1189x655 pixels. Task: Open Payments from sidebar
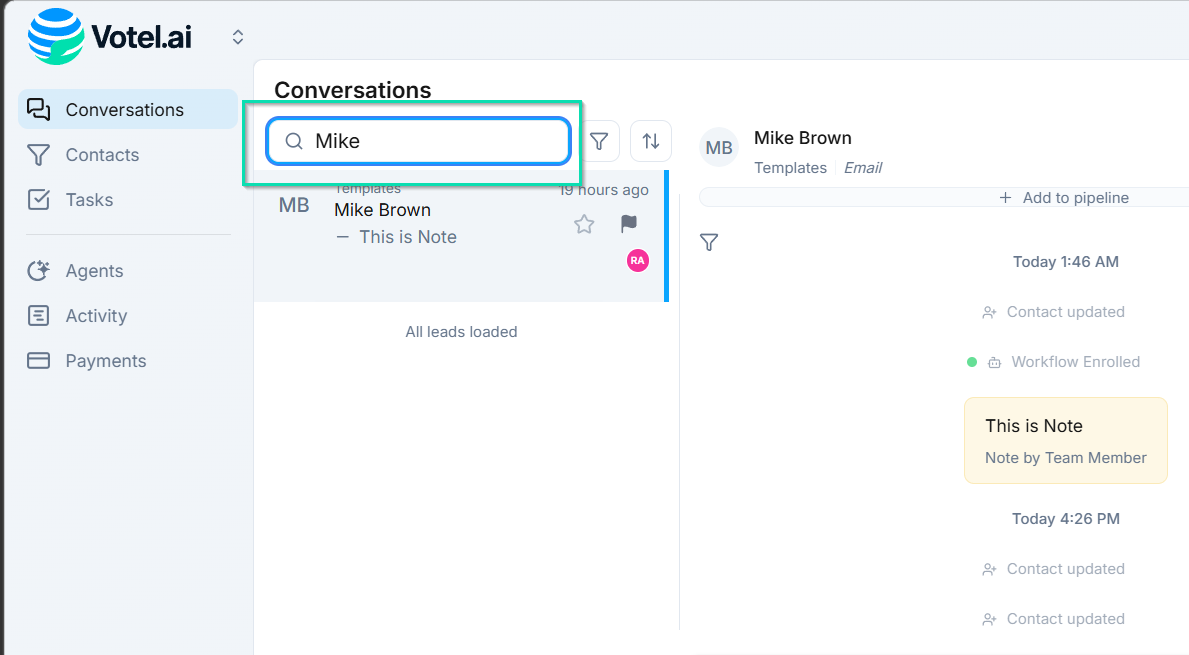pyautogui.click(x=105, y=361)
